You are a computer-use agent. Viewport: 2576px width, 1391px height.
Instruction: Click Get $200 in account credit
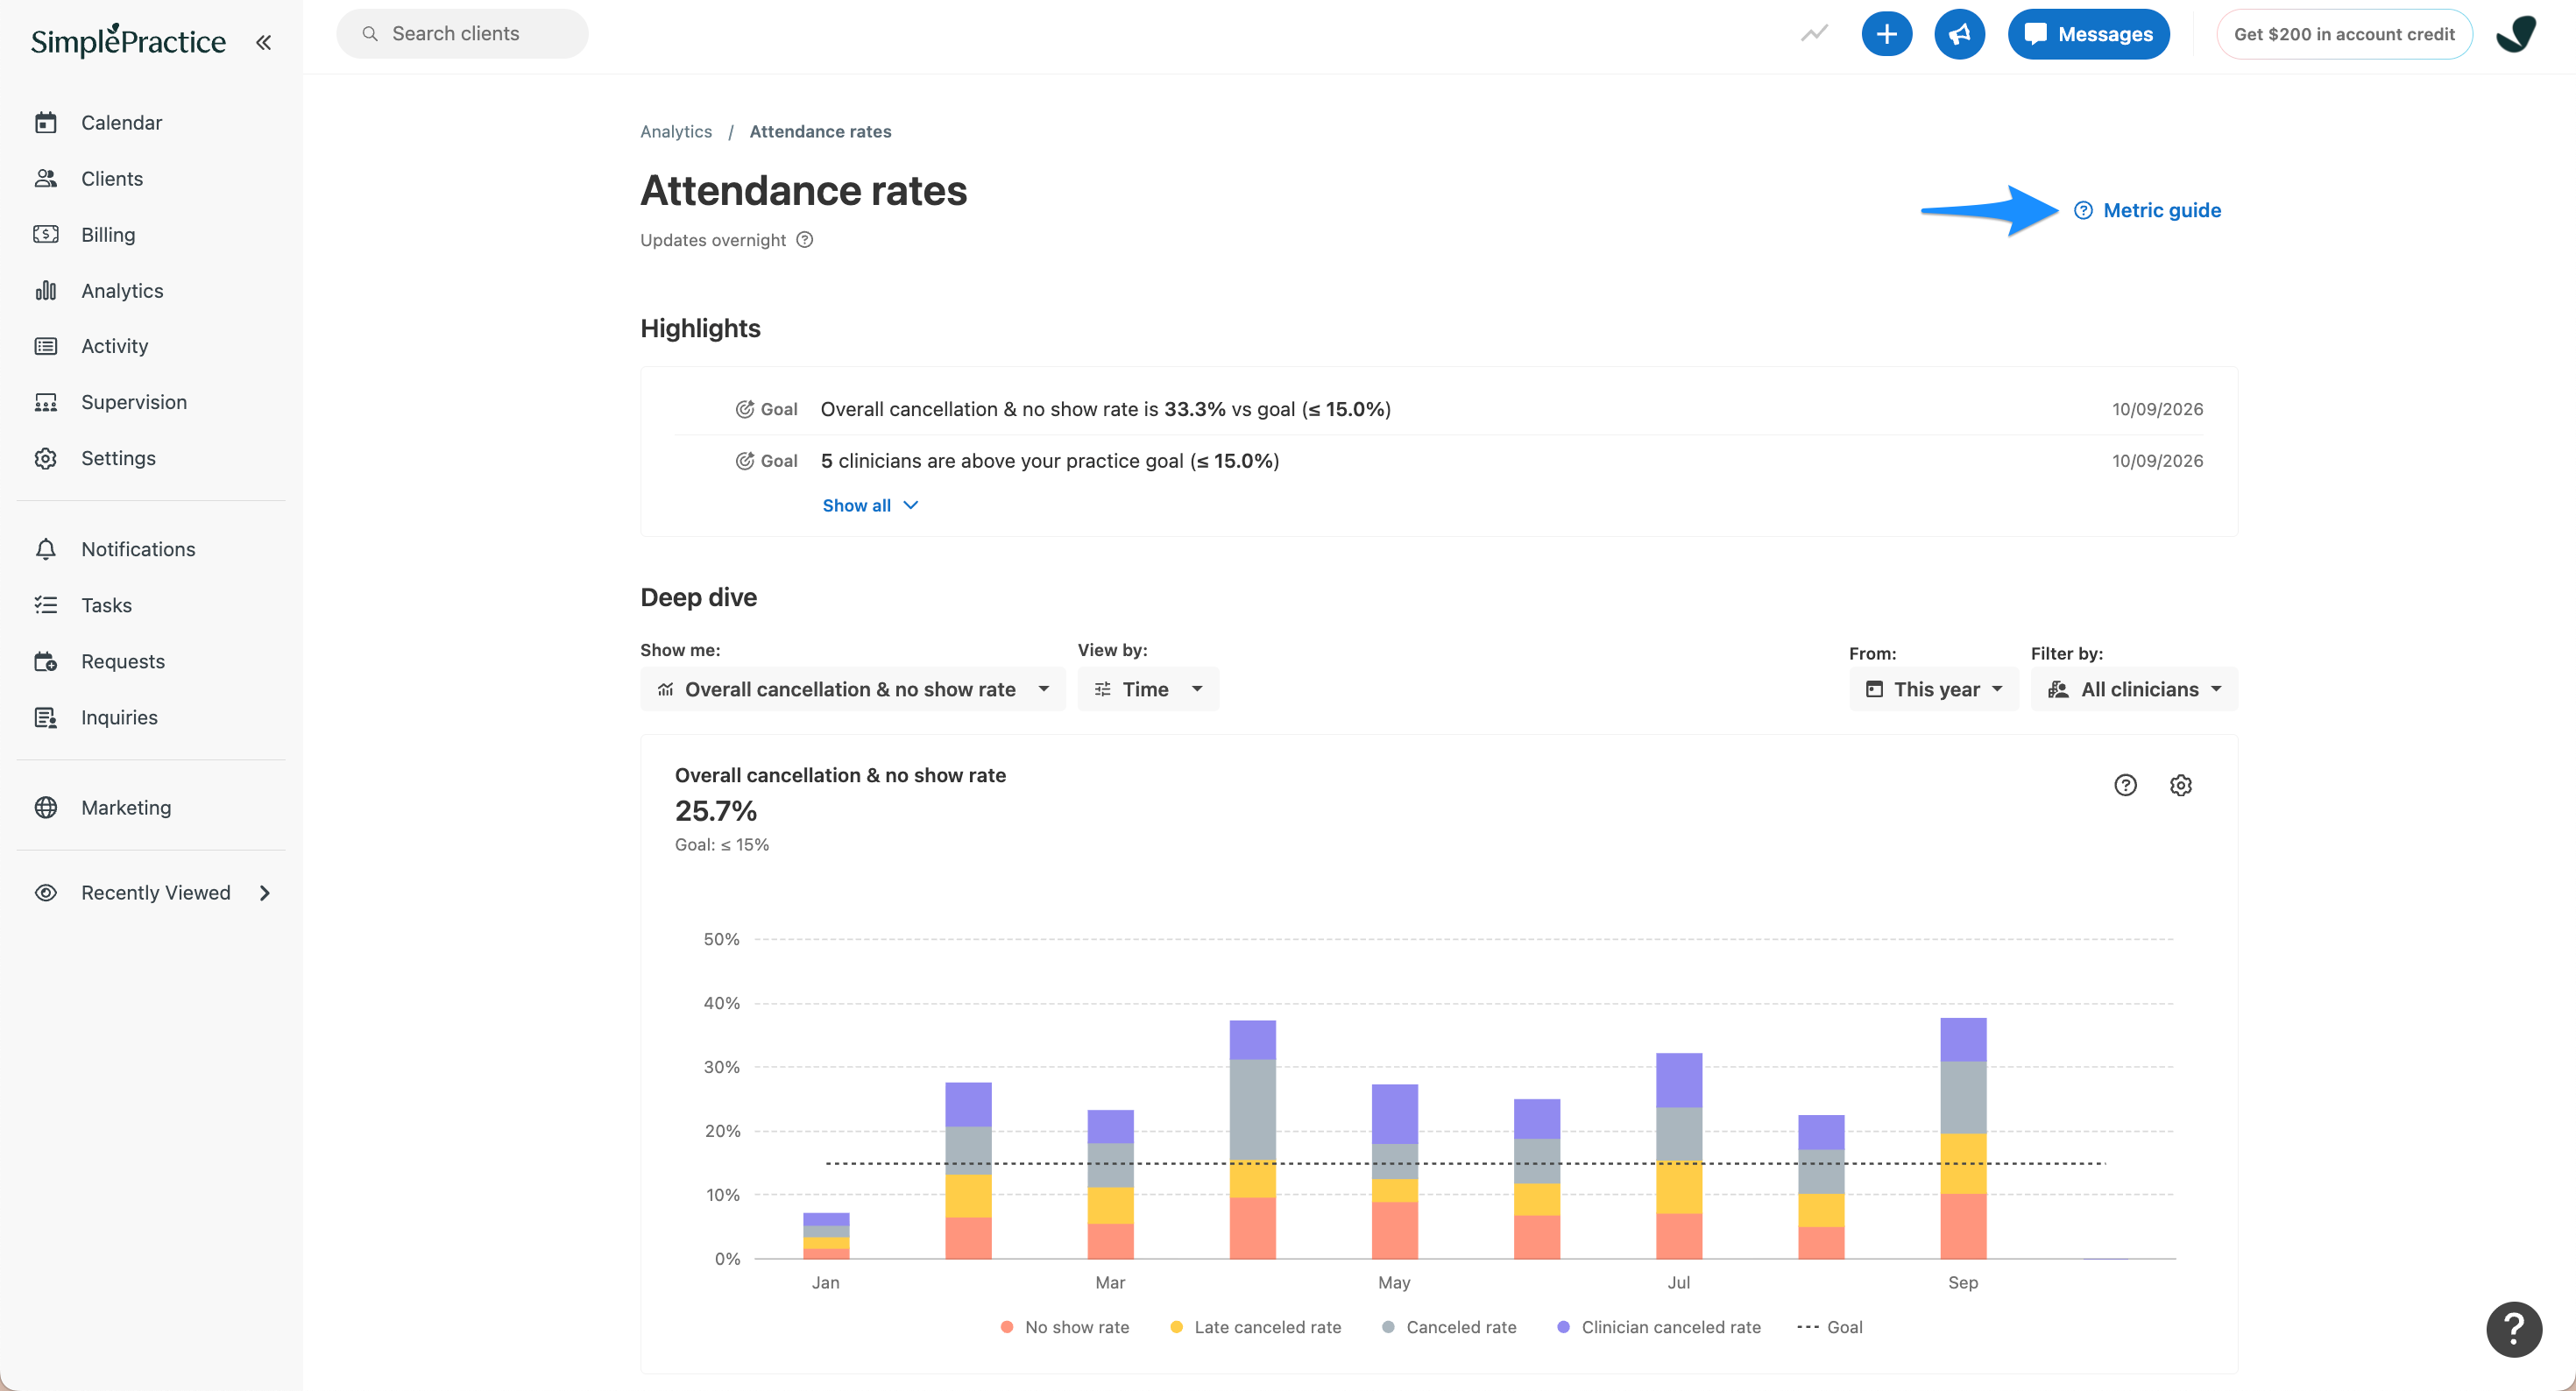(x=2344, y=34)
